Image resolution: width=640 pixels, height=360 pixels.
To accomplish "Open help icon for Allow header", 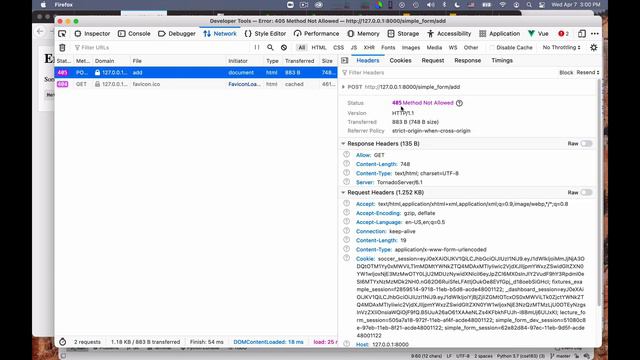I will (347, 155).
